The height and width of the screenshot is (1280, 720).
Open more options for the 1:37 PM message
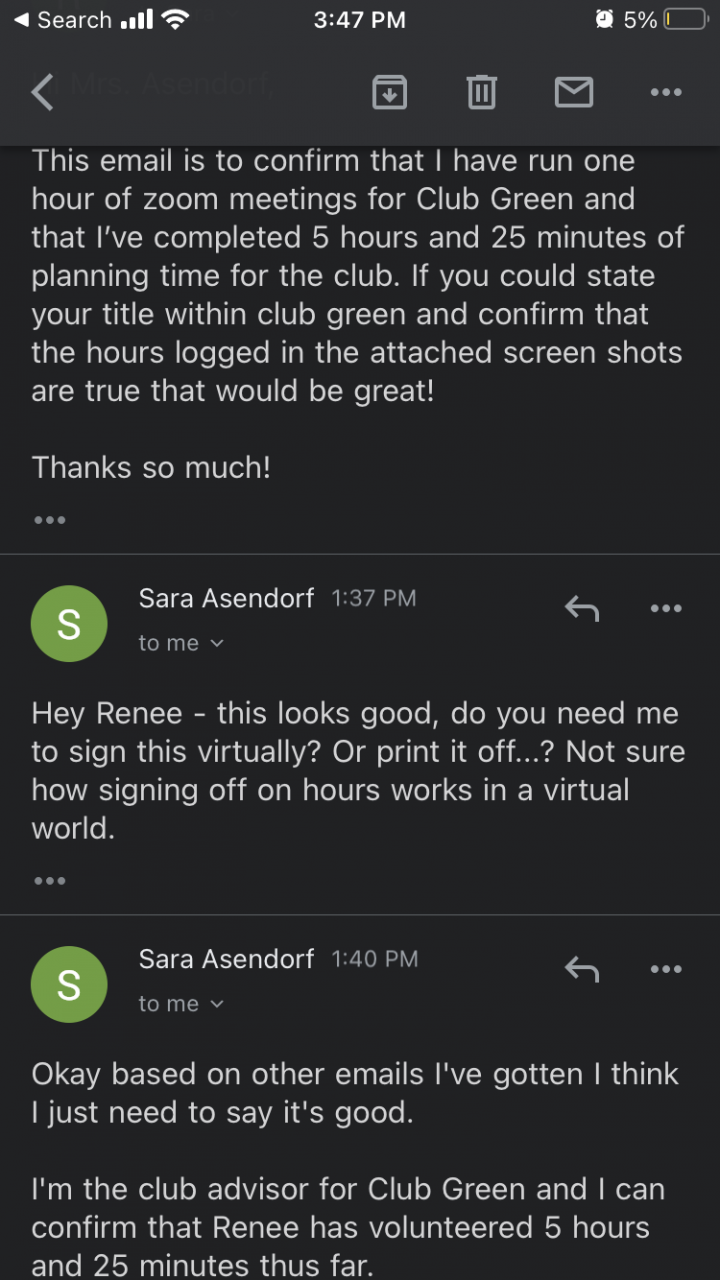tap(665, 608)
